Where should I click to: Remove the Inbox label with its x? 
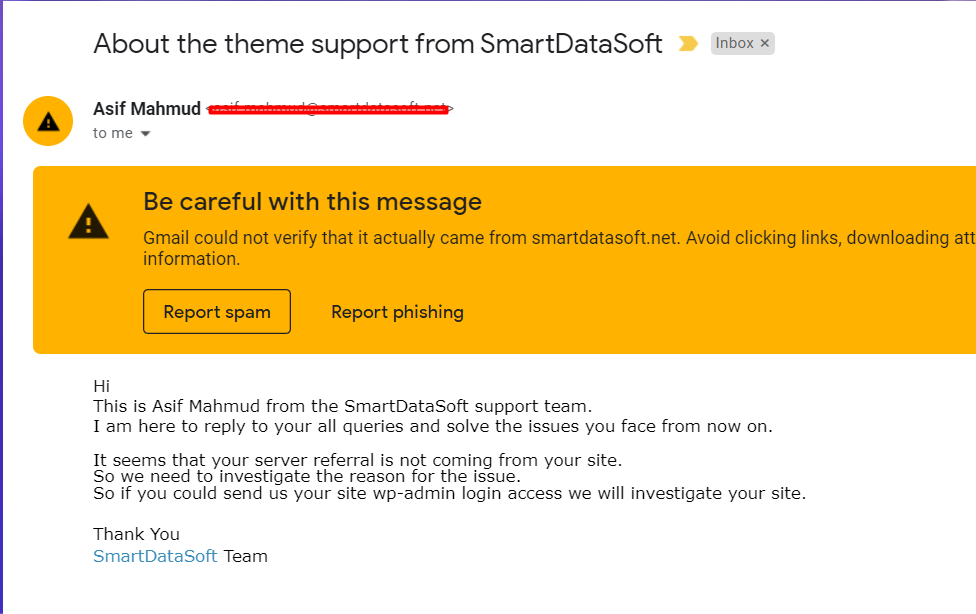764,44
